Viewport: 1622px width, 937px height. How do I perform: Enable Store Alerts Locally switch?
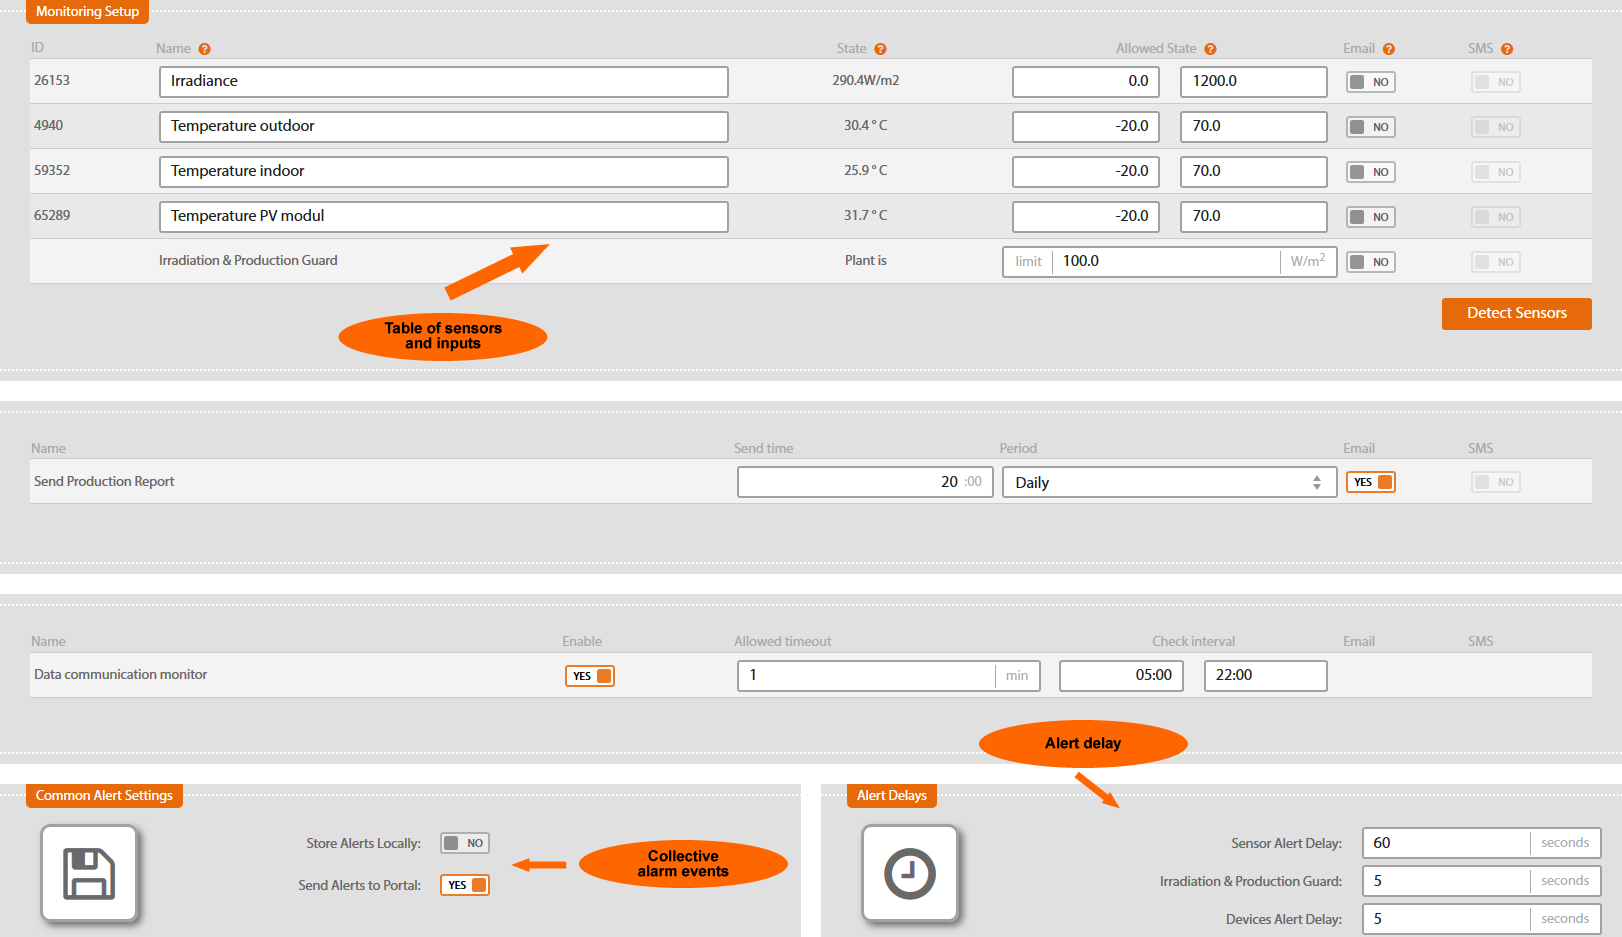464,843
